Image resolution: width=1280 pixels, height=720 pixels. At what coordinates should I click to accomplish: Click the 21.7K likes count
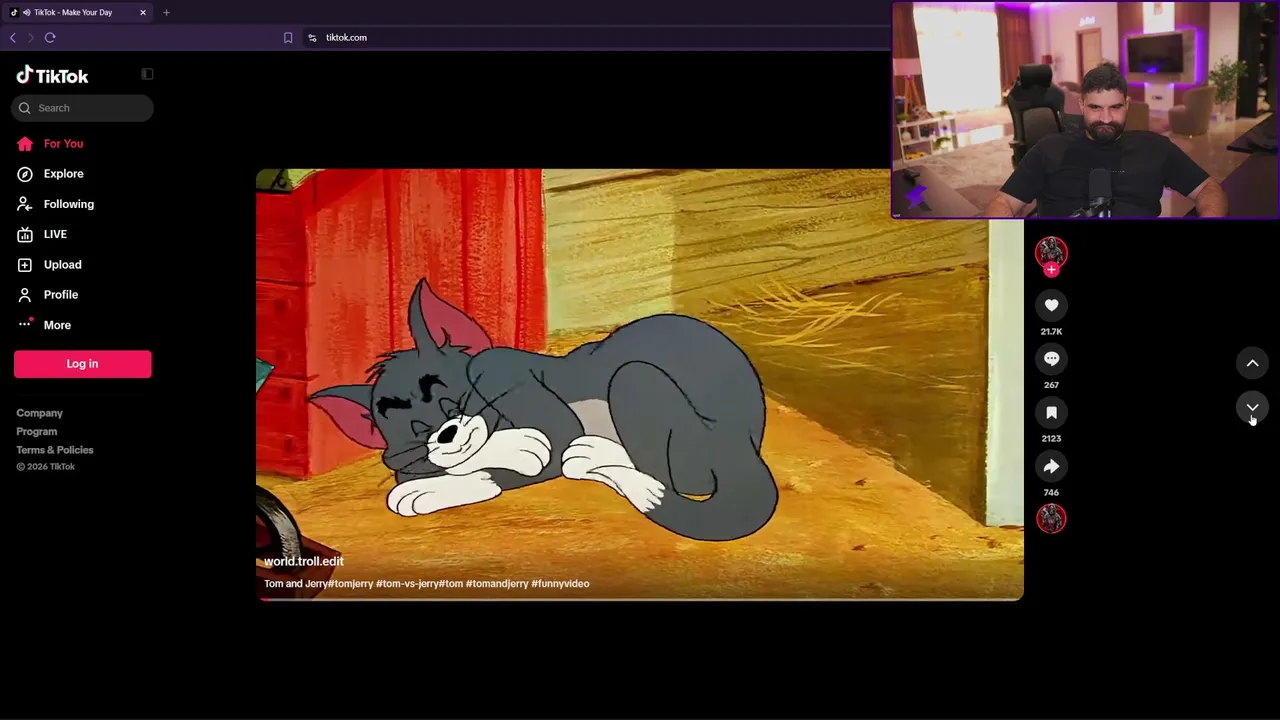pyautogui.click(x=1051, y=332)
